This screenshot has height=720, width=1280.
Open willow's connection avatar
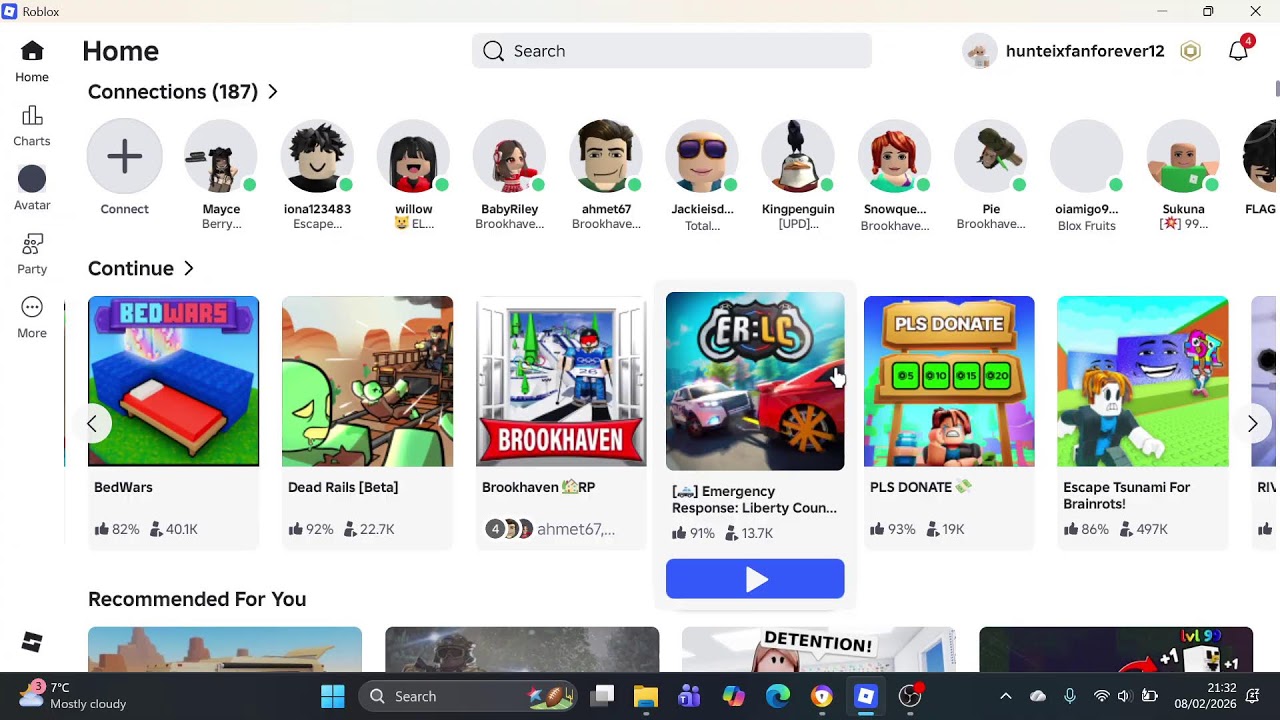pyautogui.click(x=413, y=156)
